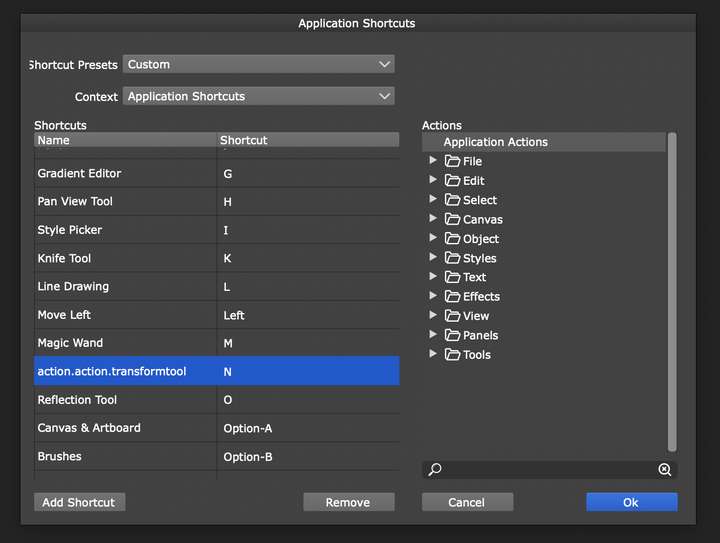Expand the Edit actions group
This screenshot has height=543, width=720.
click(x=433, y=179)
